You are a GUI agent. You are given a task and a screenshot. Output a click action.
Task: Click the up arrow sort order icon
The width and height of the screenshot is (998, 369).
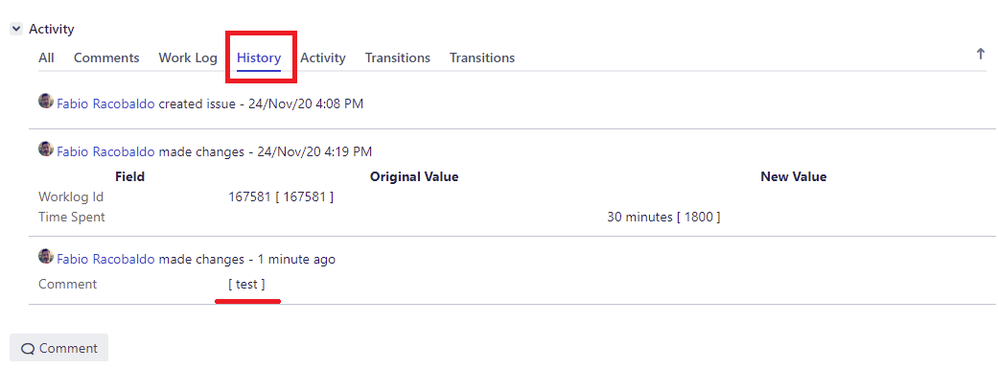[981, 55]
